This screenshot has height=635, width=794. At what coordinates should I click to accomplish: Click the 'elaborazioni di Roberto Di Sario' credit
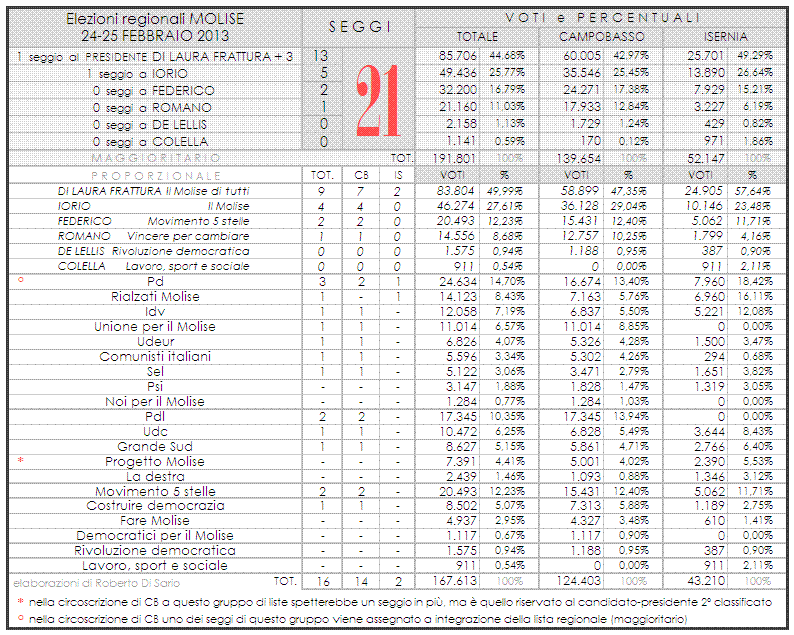click(96, 583)
